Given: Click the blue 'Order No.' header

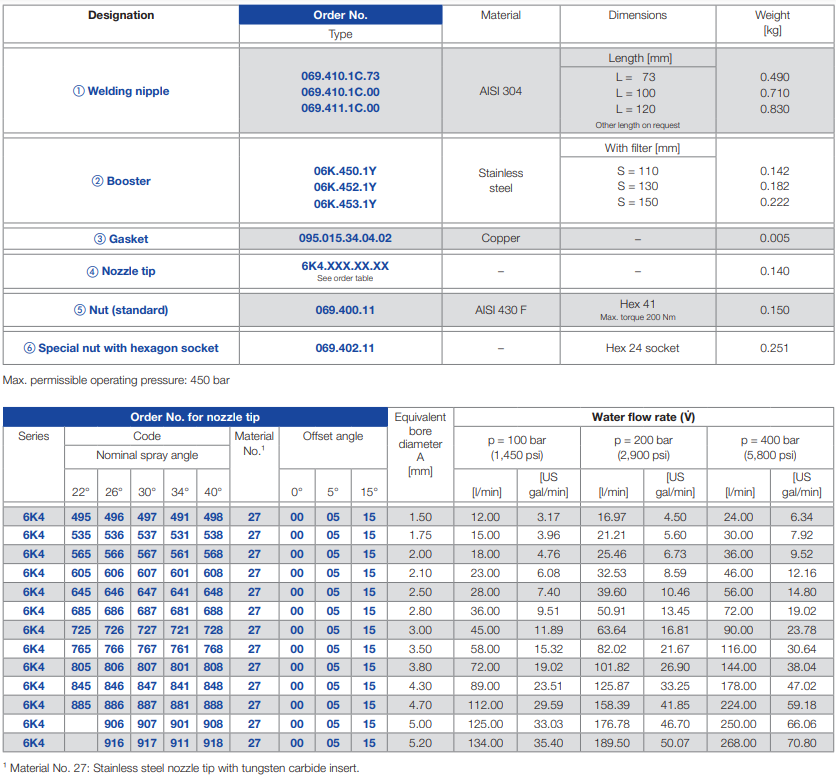Looking at the screenshot, I should 340,15.
